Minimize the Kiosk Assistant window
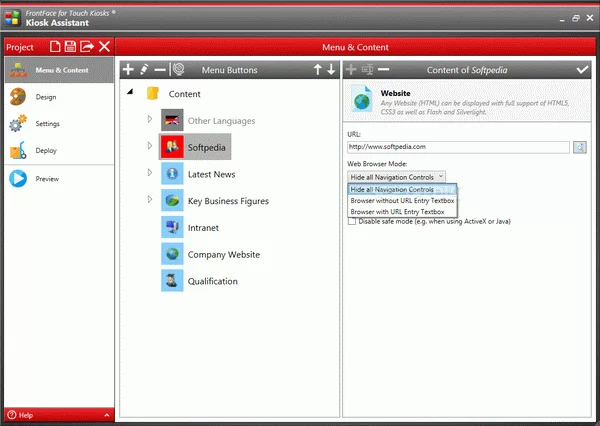 pos(562,18)
